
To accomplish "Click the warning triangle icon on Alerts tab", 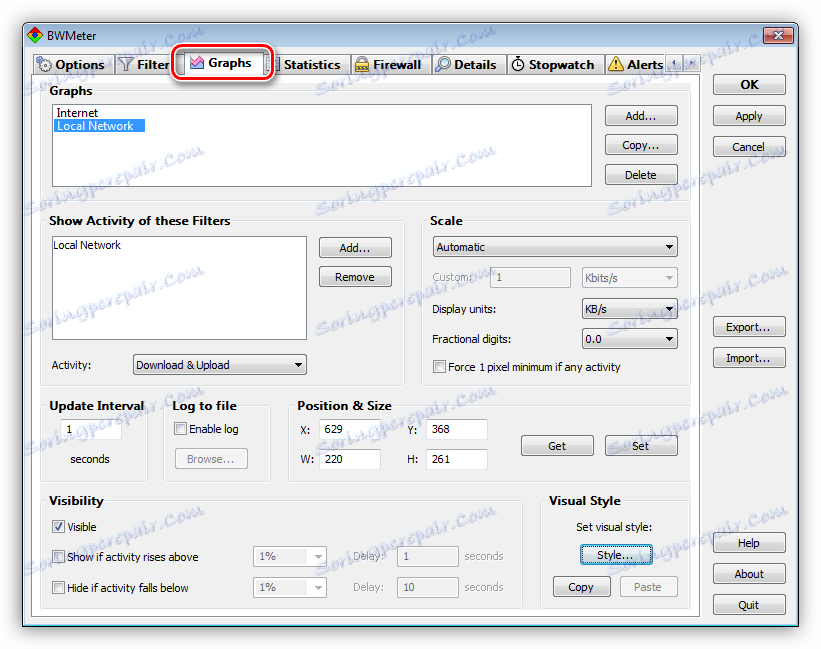I will click(616, 64).
